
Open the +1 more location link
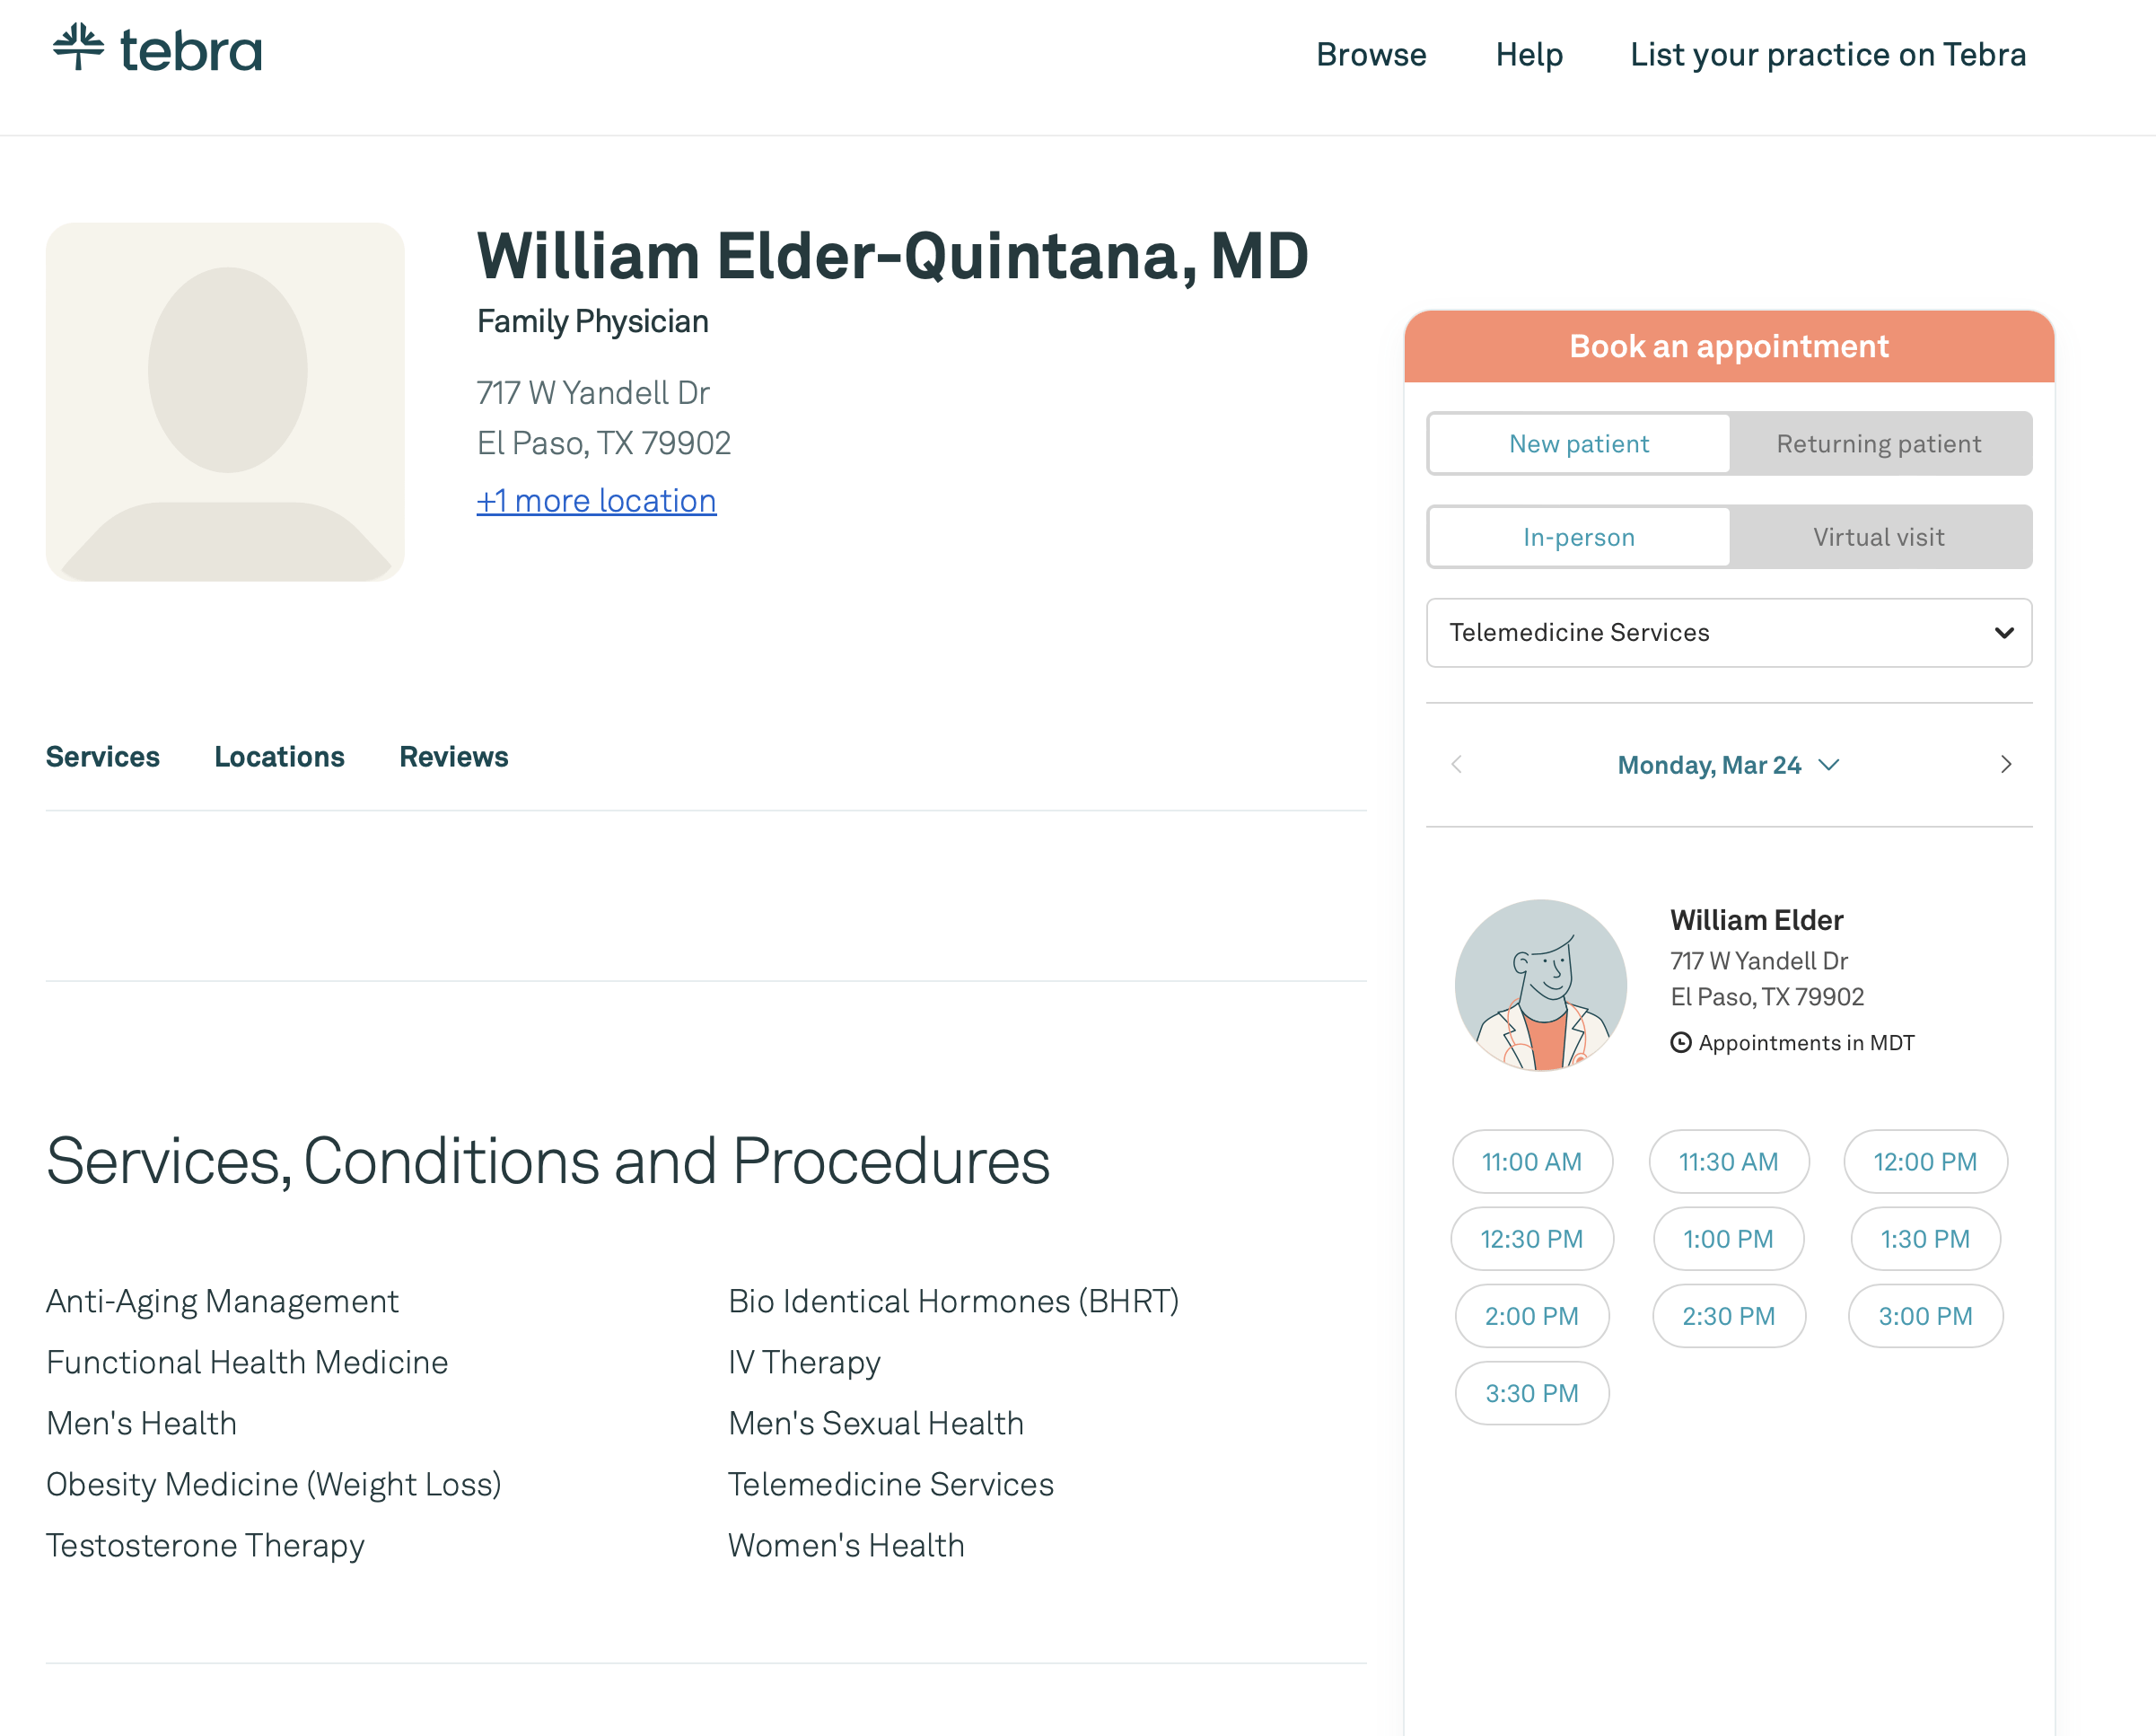click(x=596, y=501)
